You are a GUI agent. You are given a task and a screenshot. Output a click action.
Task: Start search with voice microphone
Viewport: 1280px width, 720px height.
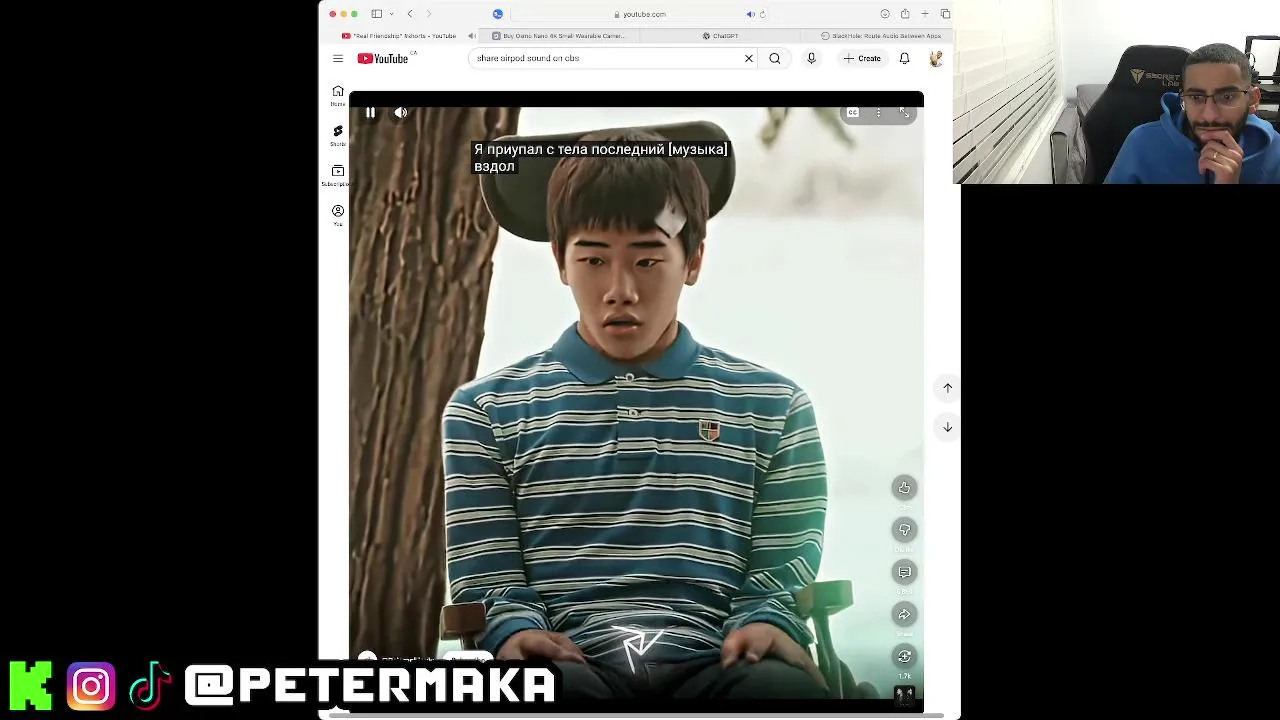811,59
